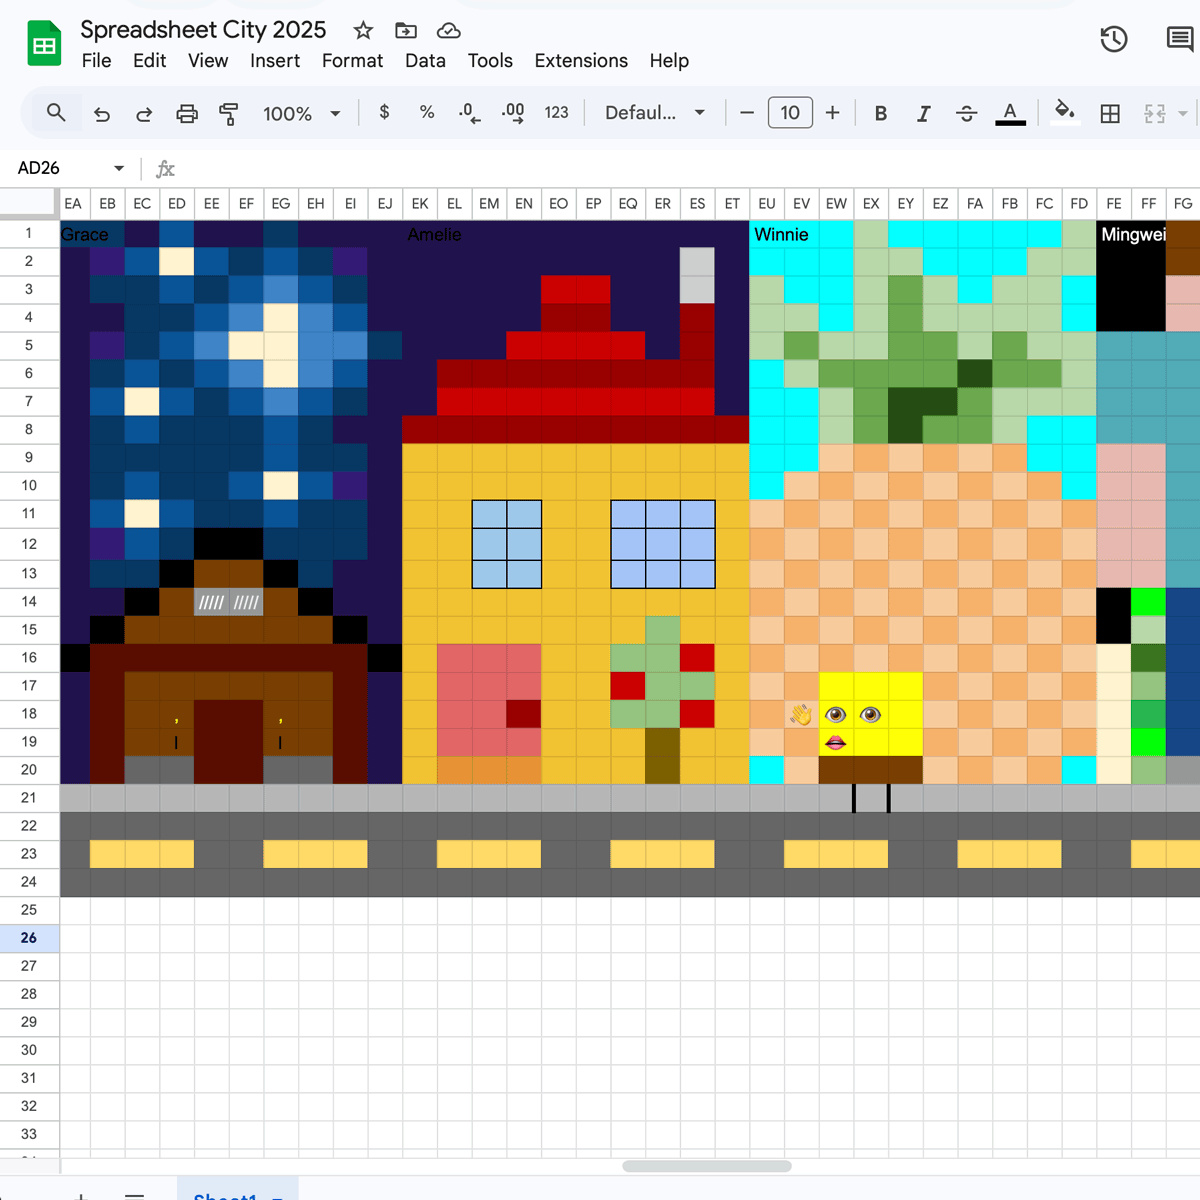Undo the last action
This screenshot has height=1200, width=1200.
[102, 113]
